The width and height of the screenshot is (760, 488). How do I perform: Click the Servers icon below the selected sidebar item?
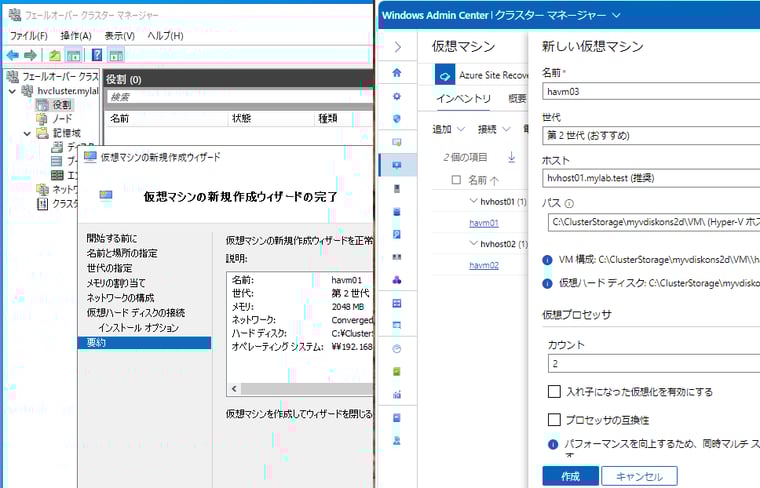pos(397,189)
